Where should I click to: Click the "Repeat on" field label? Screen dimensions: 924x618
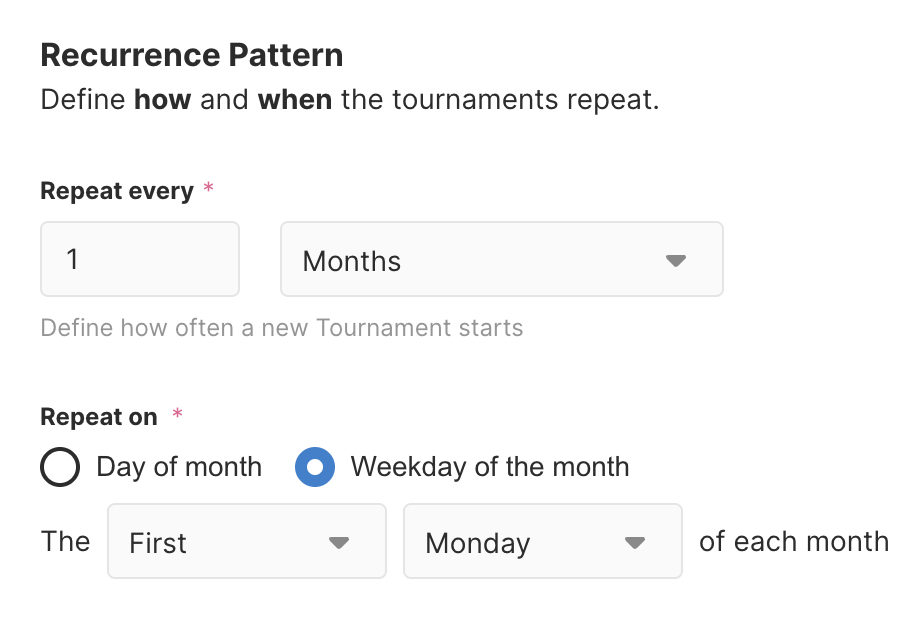coord(98,417)
